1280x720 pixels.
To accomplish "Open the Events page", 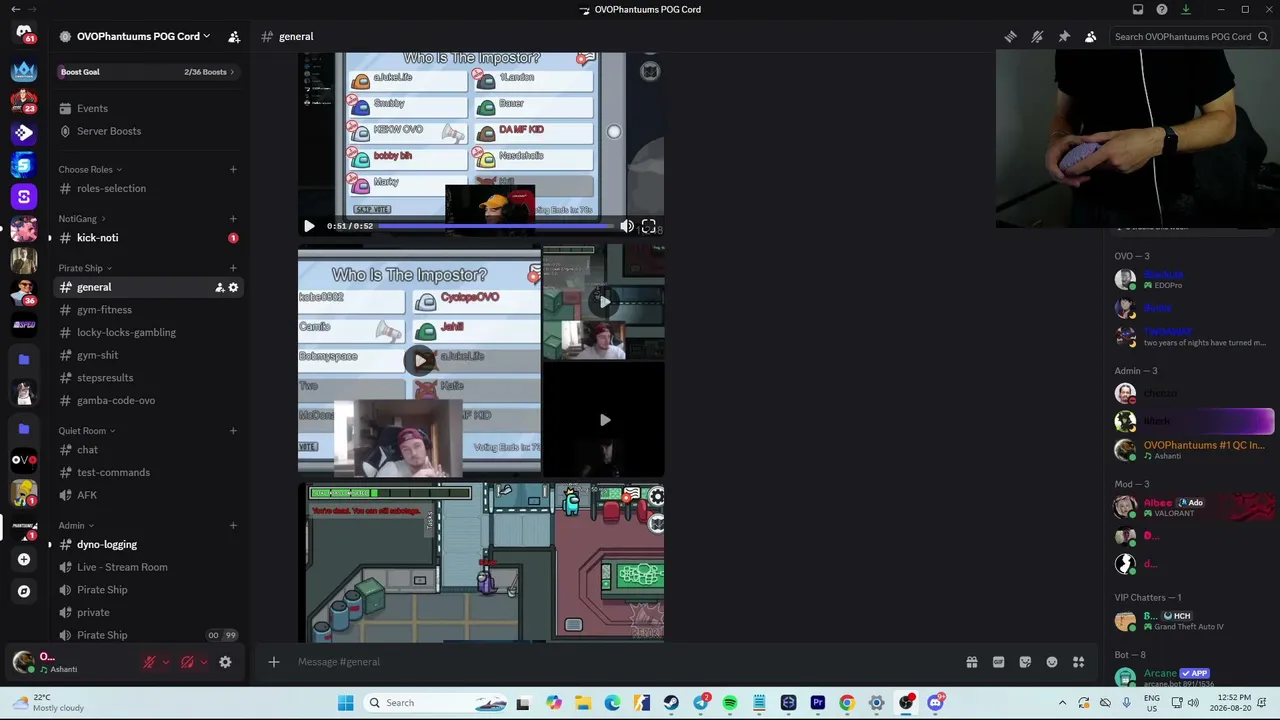I will pyautogui.click(x=147, y=109).
